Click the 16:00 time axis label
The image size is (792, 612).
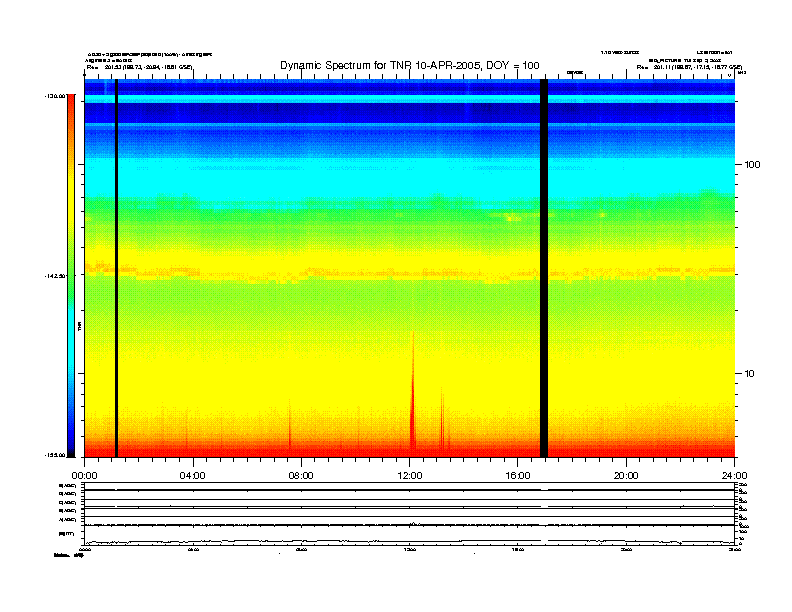tap(518, 476)
